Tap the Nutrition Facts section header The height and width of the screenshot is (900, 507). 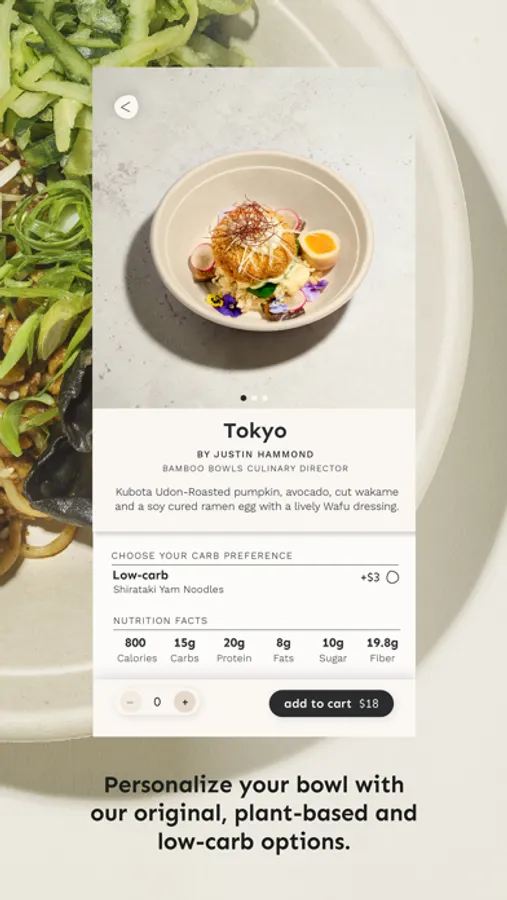point(160,620)
